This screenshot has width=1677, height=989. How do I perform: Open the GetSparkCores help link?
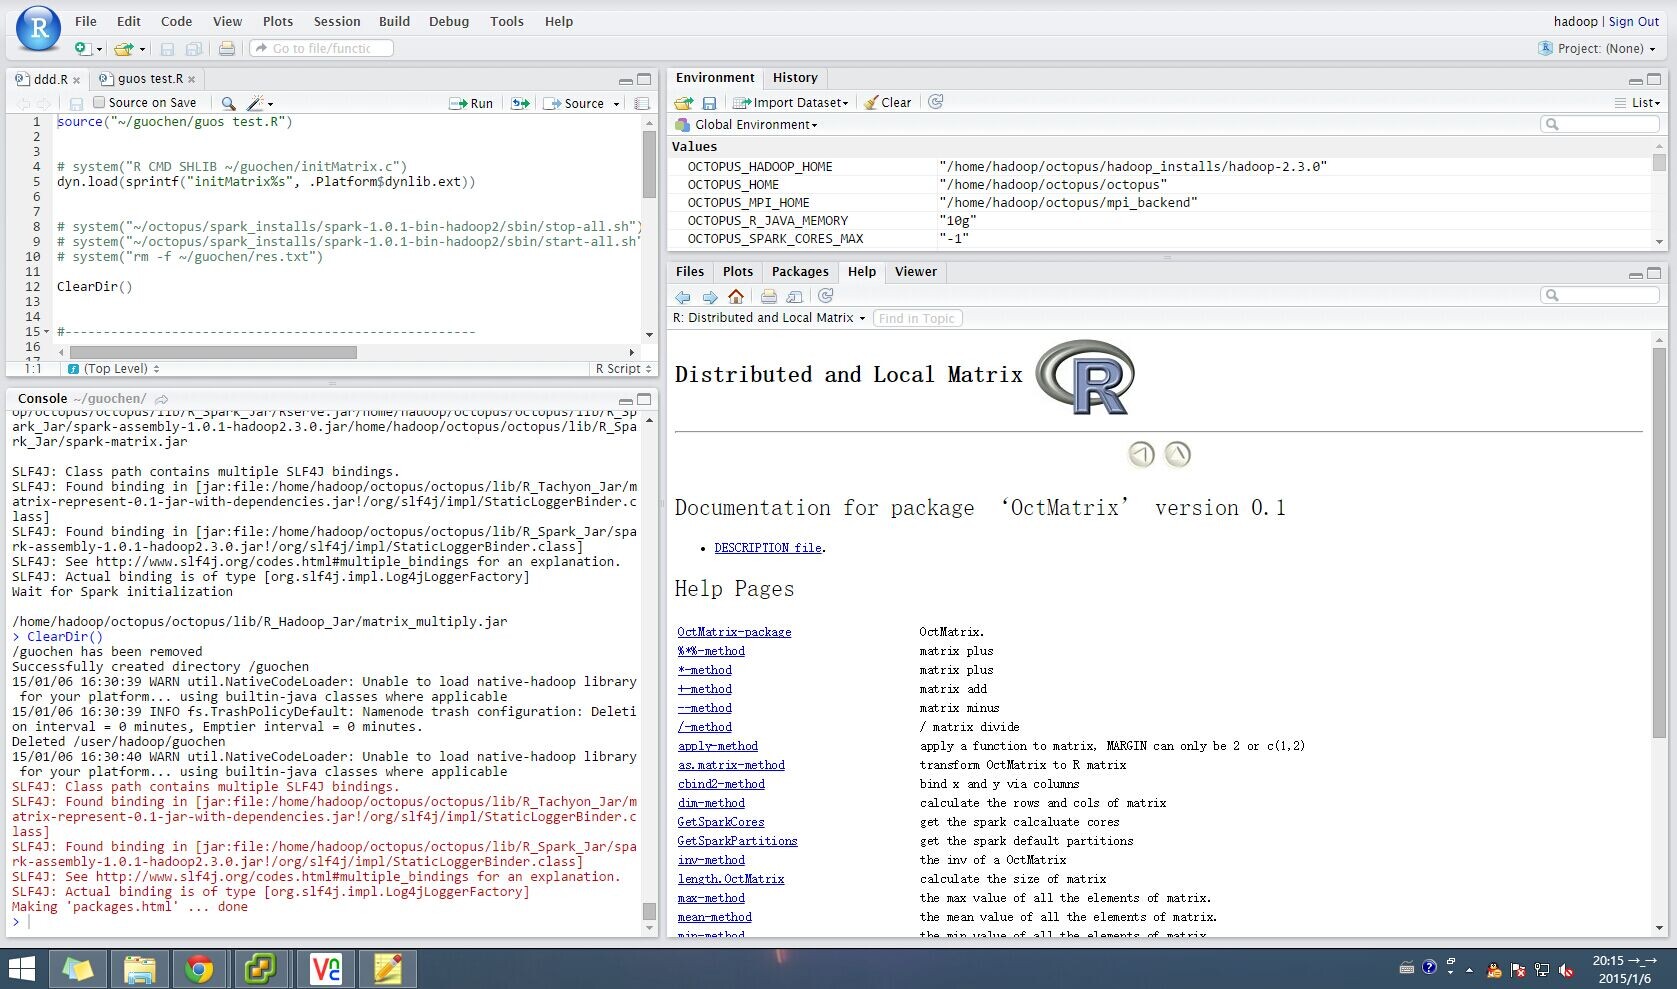point(721,822)
